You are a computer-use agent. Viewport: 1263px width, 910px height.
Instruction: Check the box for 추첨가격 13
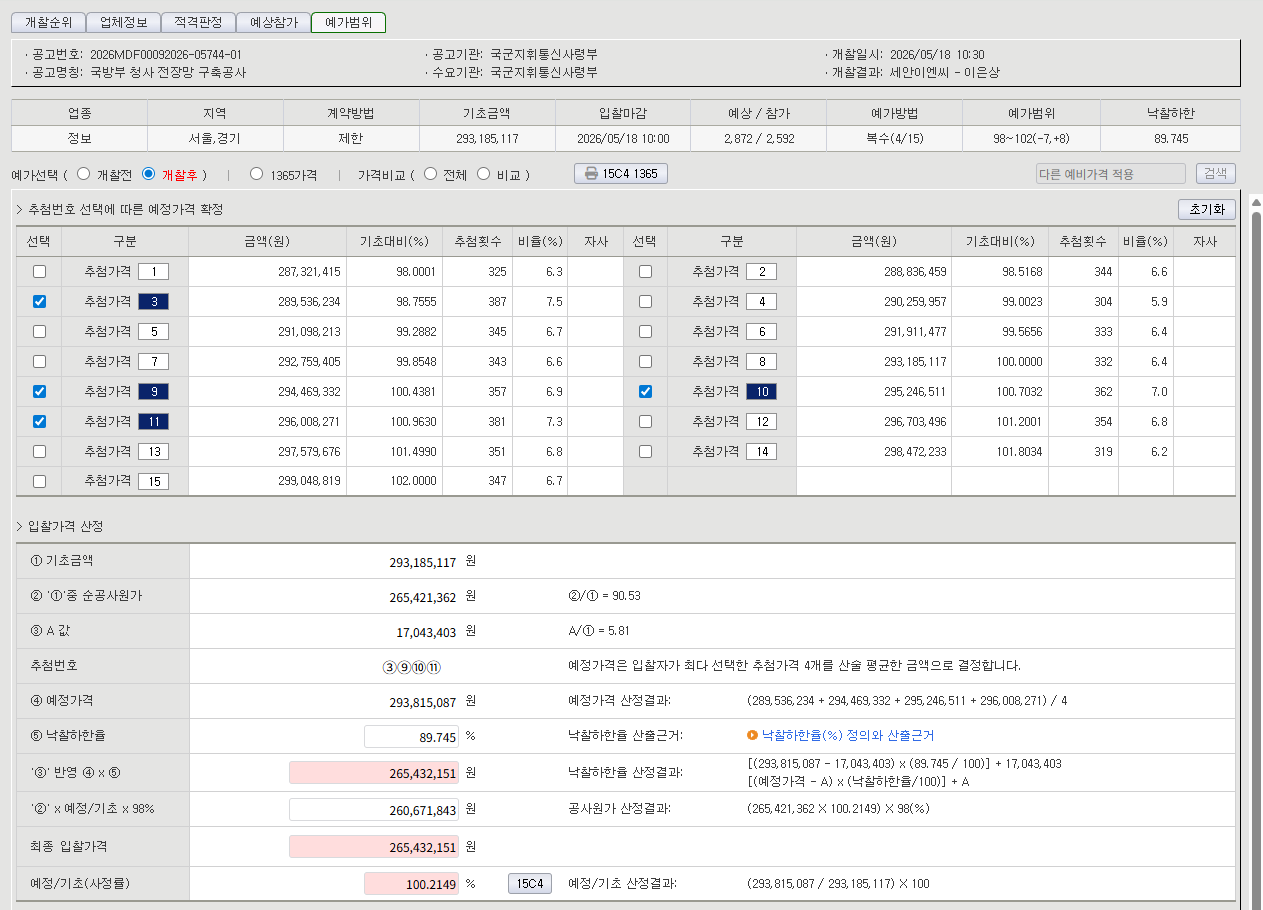tap(39, 451)
